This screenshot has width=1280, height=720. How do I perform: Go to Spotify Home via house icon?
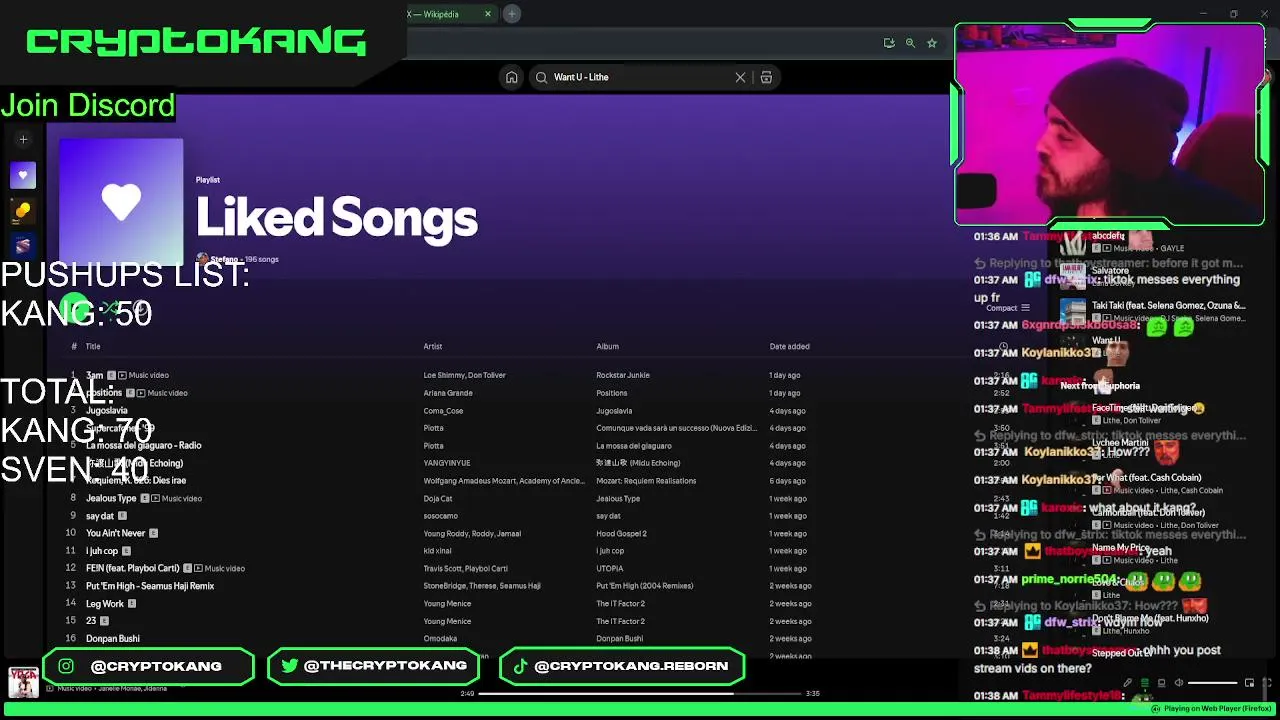coord(511,77)
